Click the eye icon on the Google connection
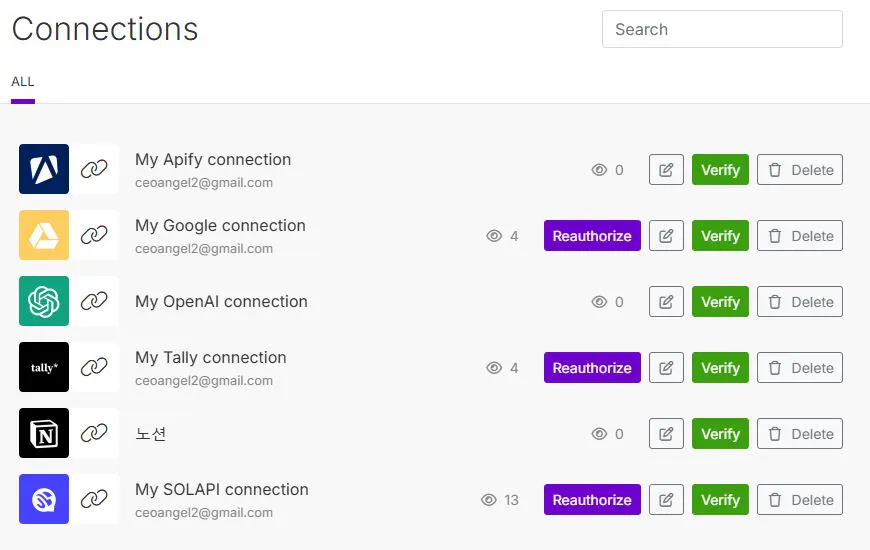Screen dimensions: 870x550 pos(493,236)
